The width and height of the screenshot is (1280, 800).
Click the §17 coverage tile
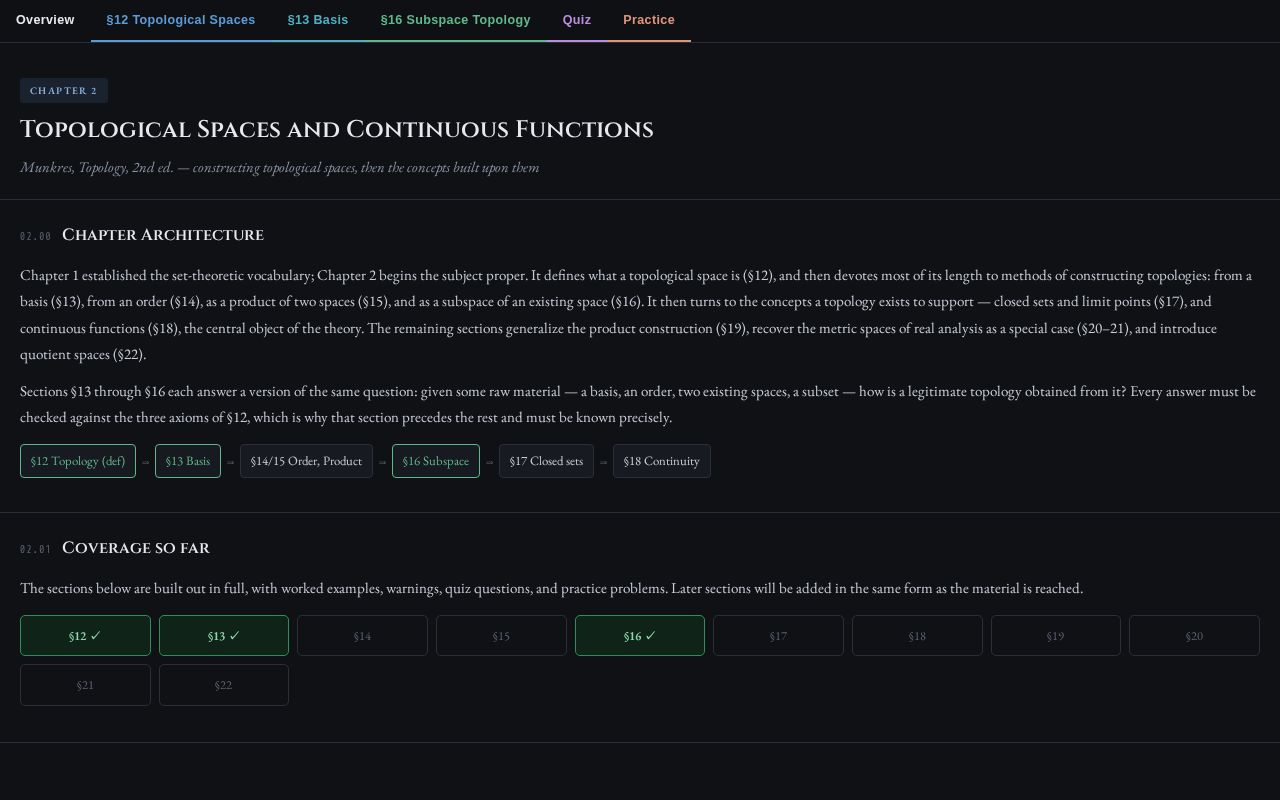pos(778,636)
